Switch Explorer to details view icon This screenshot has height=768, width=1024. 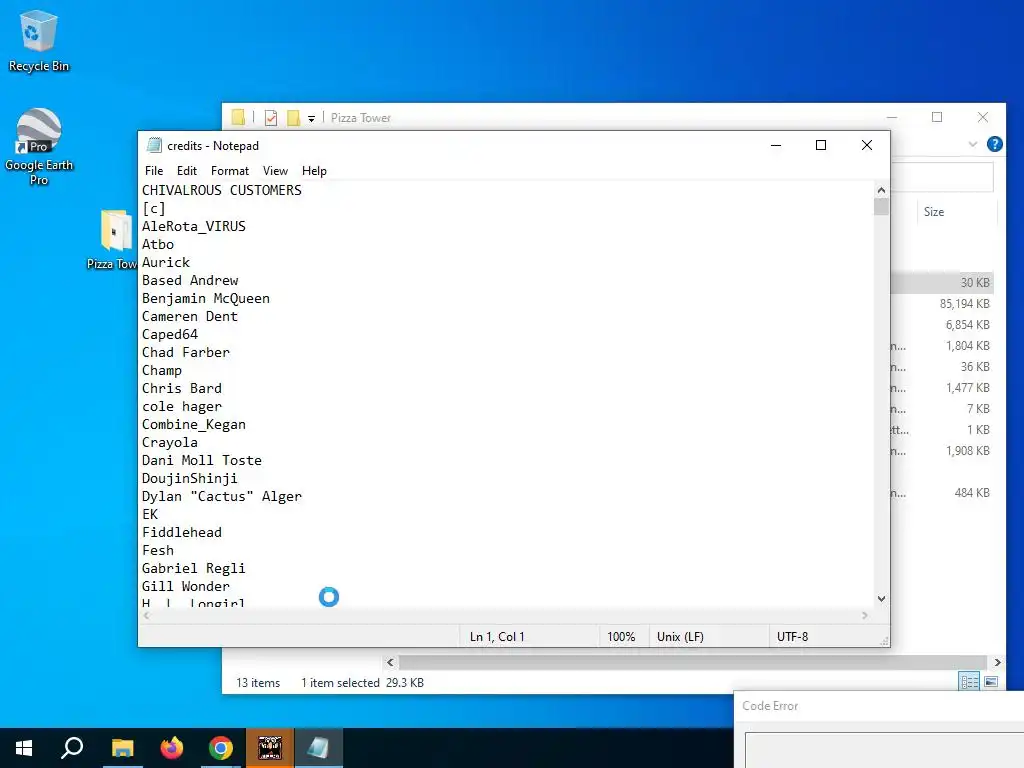[x=969, y=682]
